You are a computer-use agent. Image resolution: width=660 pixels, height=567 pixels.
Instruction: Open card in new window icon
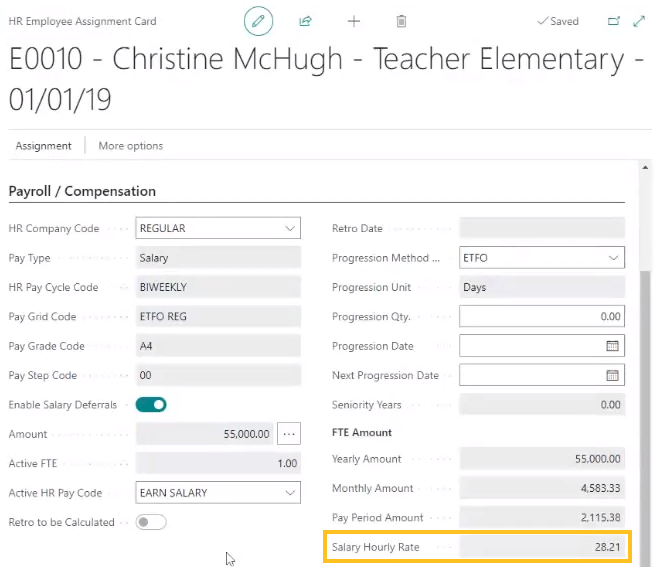point(613,21)
